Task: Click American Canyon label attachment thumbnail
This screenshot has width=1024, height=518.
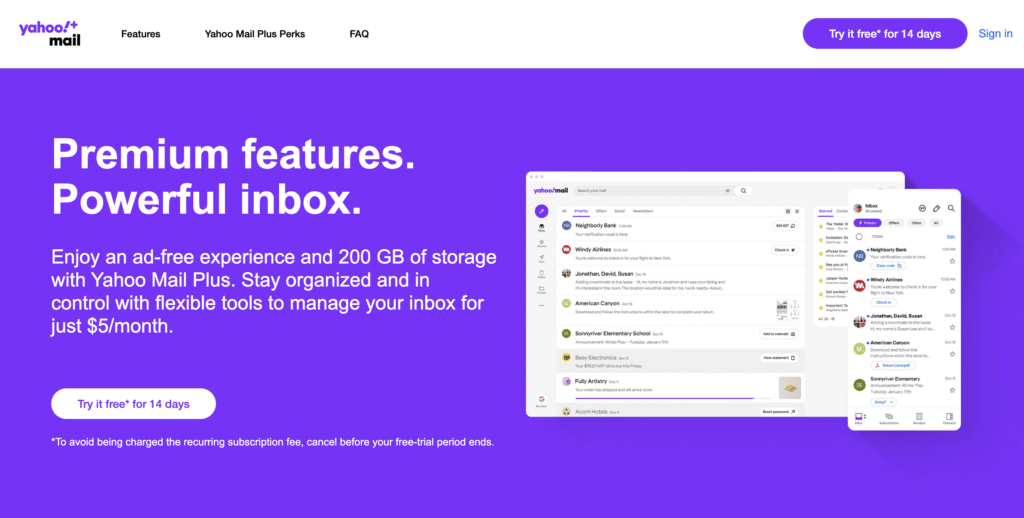Action: point(788,310)
